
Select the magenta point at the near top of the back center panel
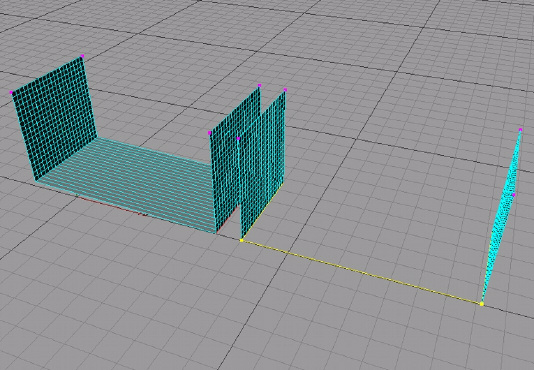coord(210,133)
